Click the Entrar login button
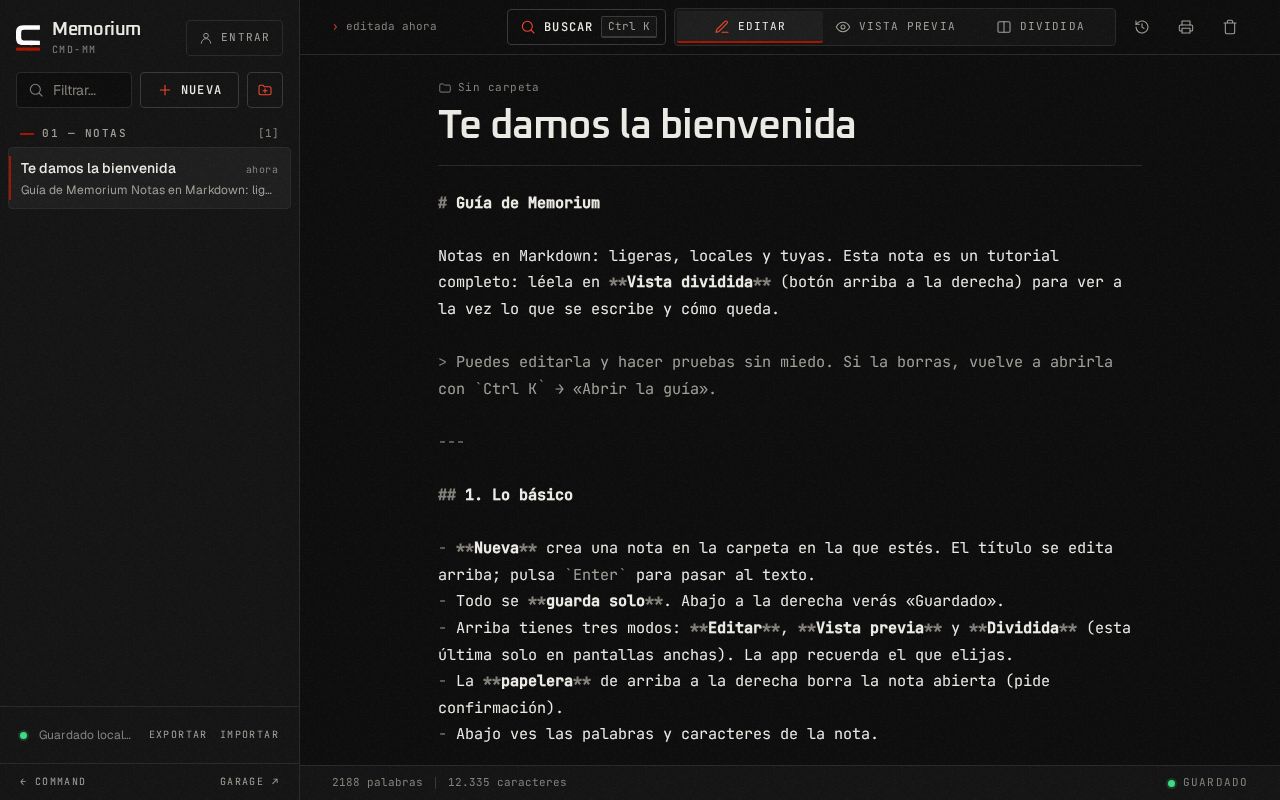The height and width of the screenshot is (800, 1280). pos(234,38)
